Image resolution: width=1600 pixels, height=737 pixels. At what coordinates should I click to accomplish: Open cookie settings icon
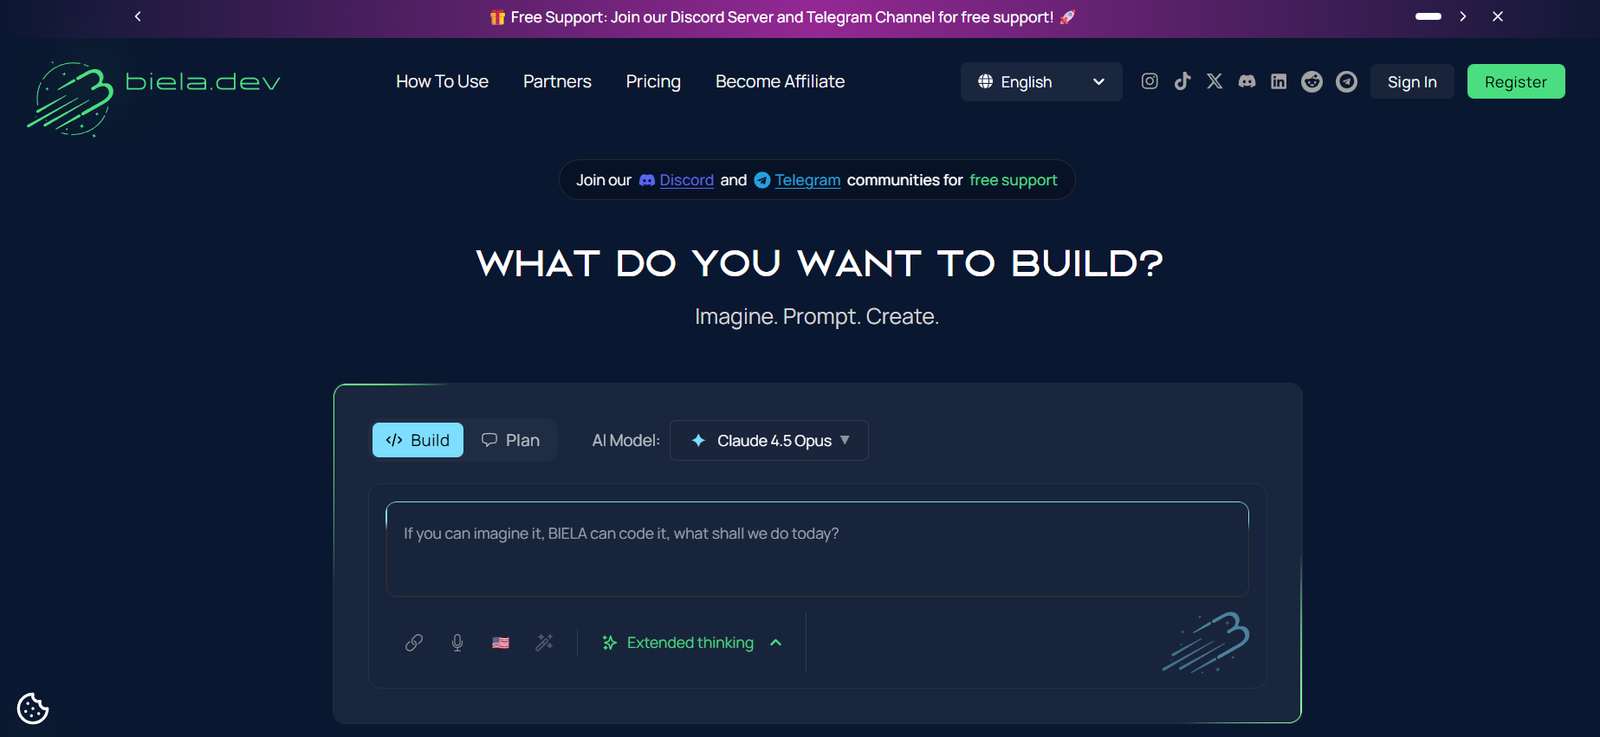(33, 708)
